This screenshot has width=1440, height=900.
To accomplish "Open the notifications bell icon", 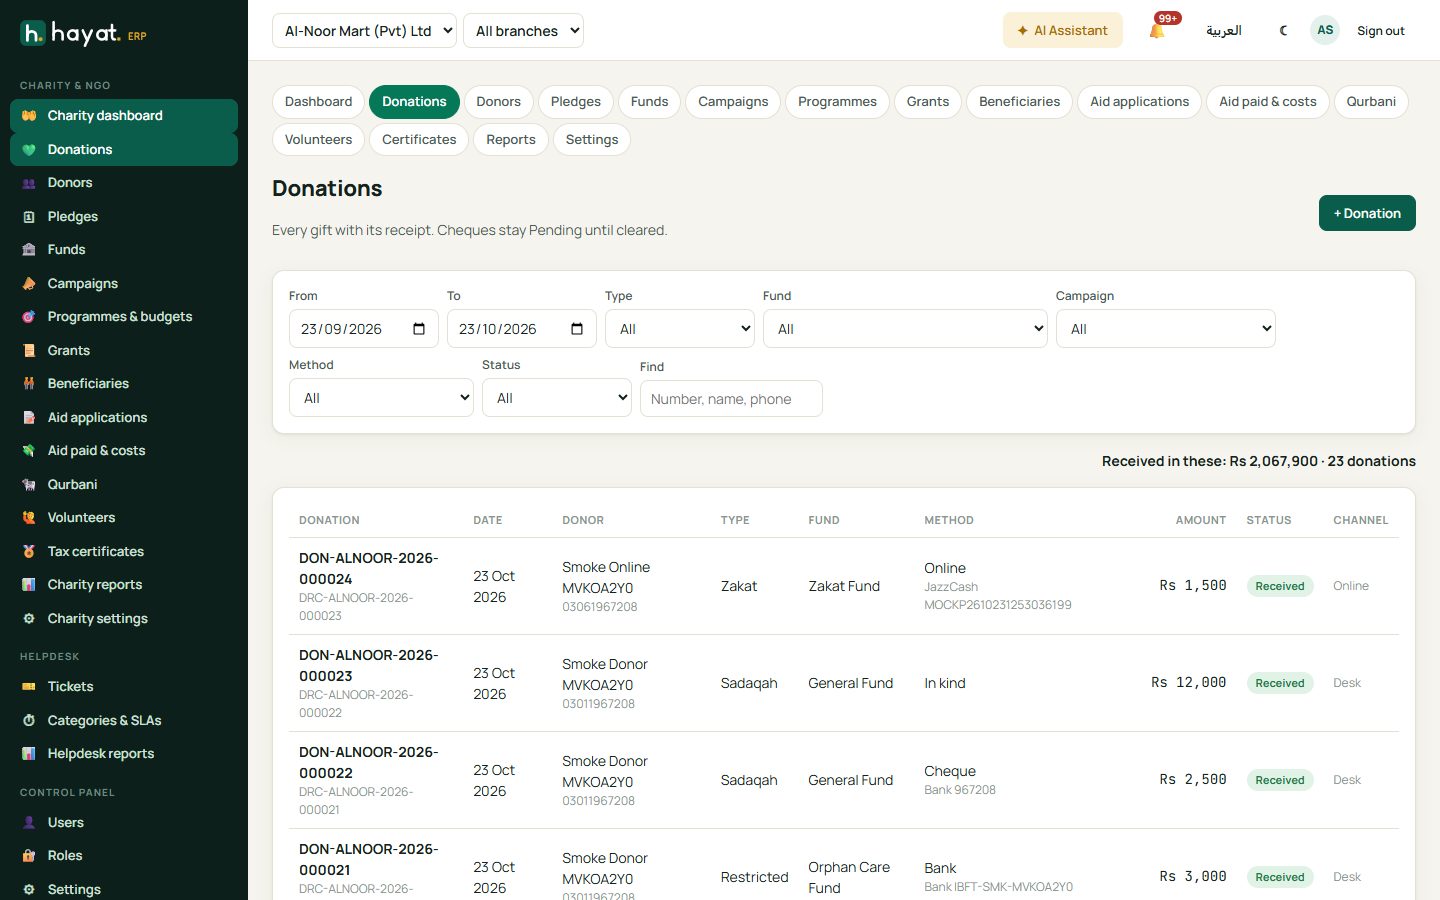I will 1157,31.
